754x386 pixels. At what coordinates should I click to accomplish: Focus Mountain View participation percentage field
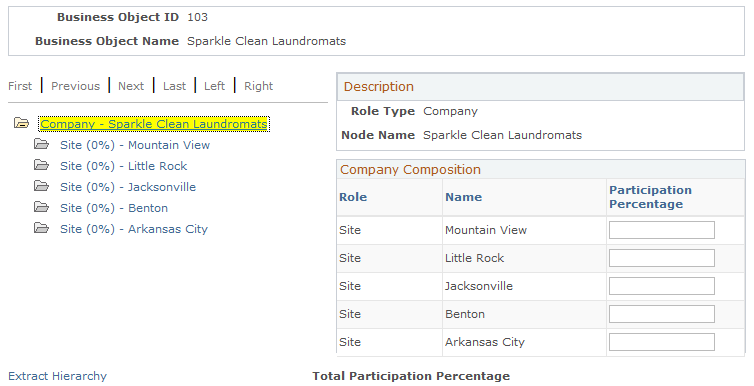tap(662, 230)
